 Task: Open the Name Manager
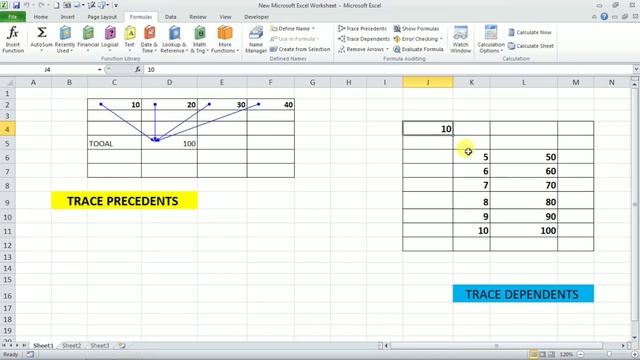pos(256,40)
